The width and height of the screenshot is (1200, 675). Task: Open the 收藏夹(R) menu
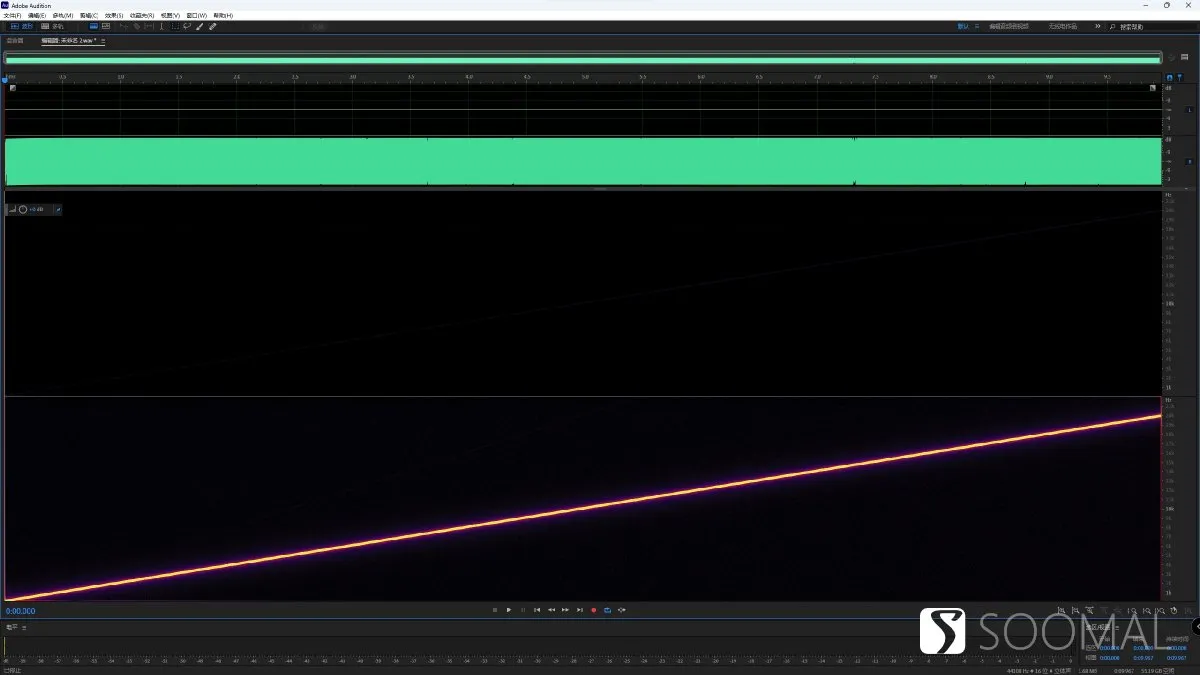tap(142, 15)
